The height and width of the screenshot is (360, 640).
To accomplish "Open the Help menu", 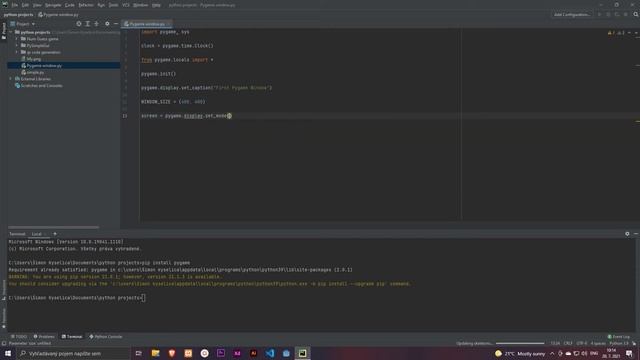I will (x=156, y=5).
